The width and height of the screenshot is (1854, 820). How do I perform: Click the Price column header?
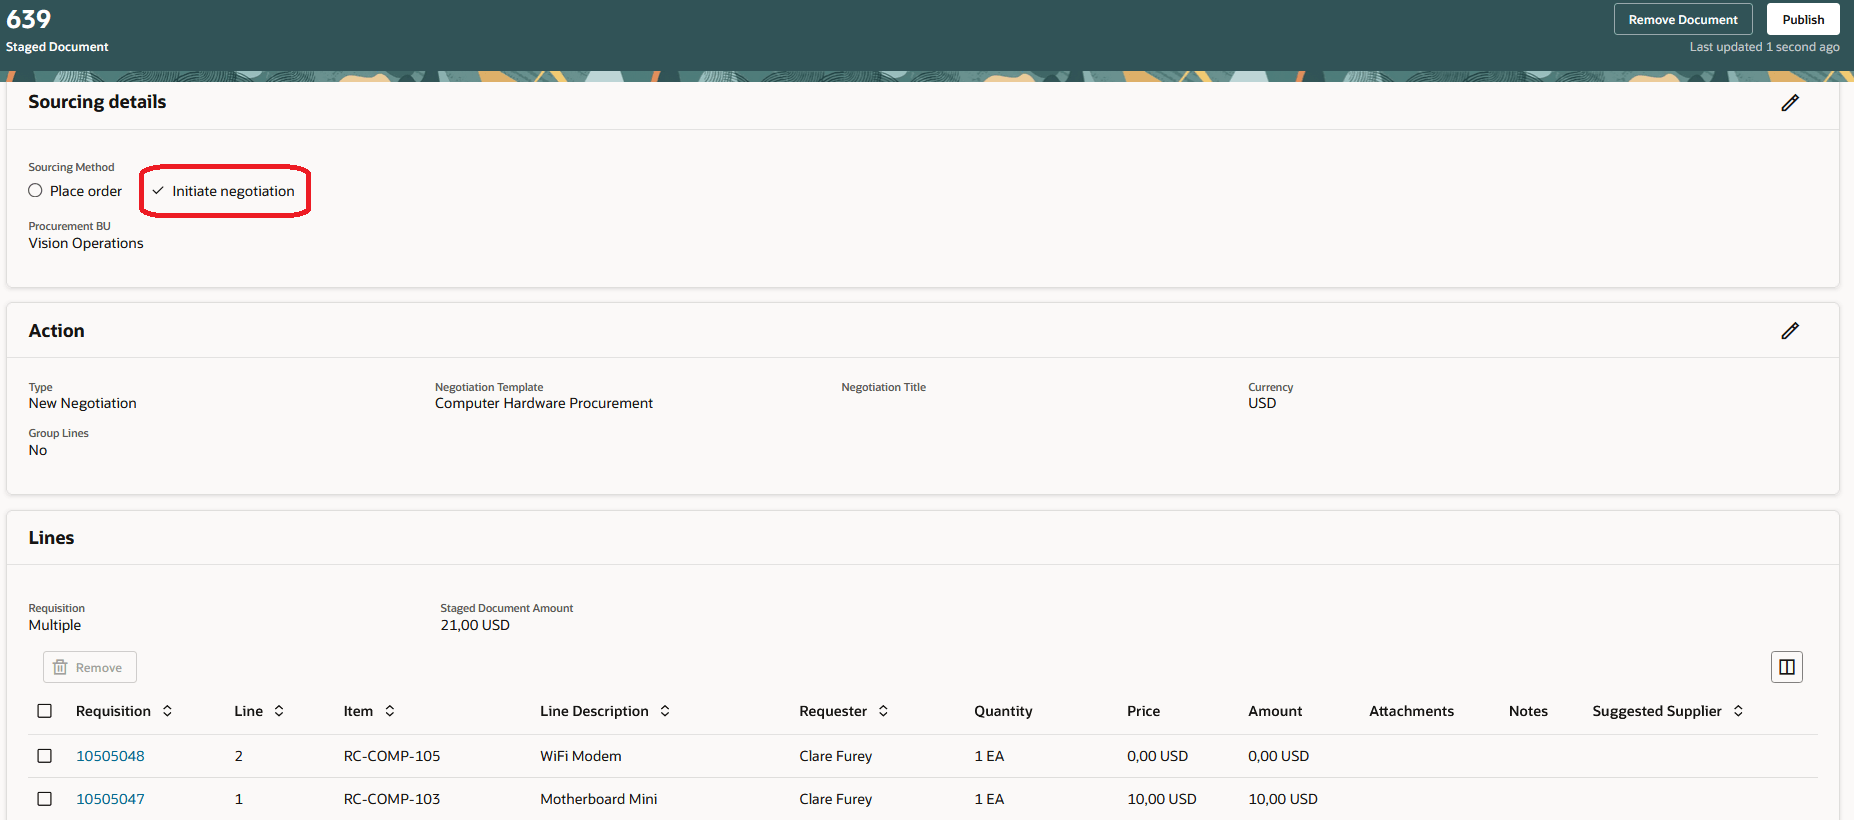1143,711
